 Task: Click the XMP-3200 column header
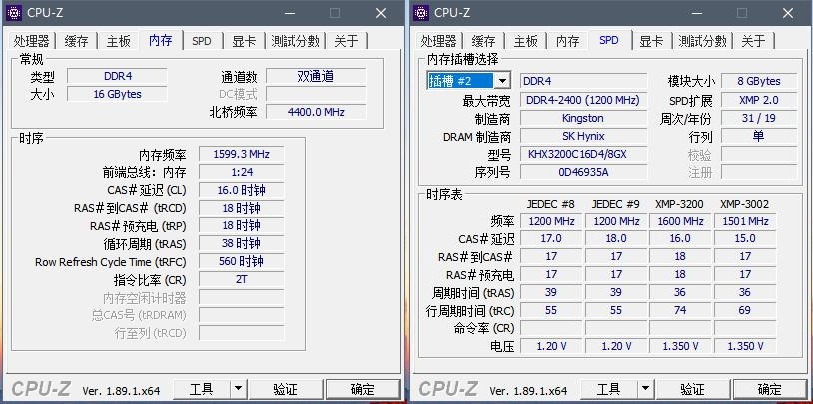point(680,204)
